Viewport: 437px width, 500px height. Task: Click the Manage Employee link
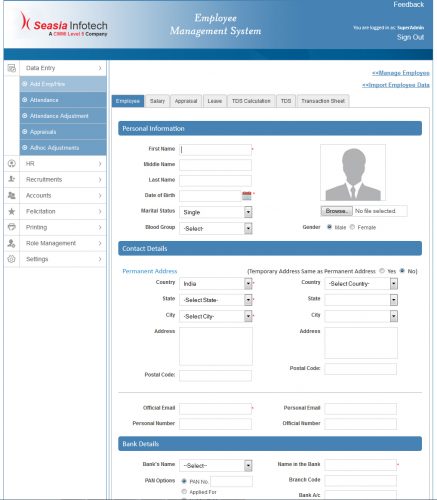click(x=401, y=73)
